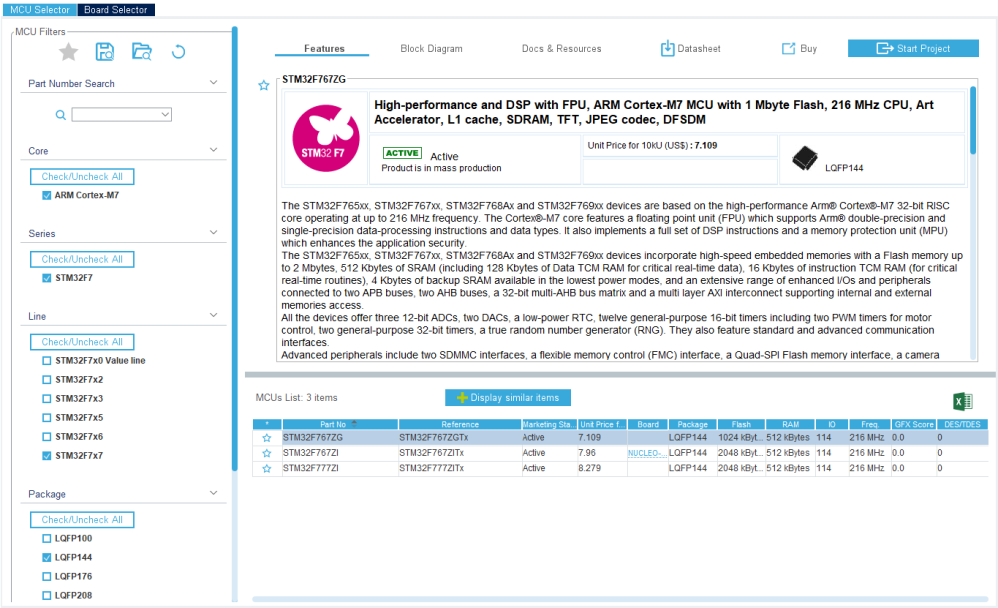Click Check/Uncheck All under Line

pyautogui.click(x=82, y=342)
